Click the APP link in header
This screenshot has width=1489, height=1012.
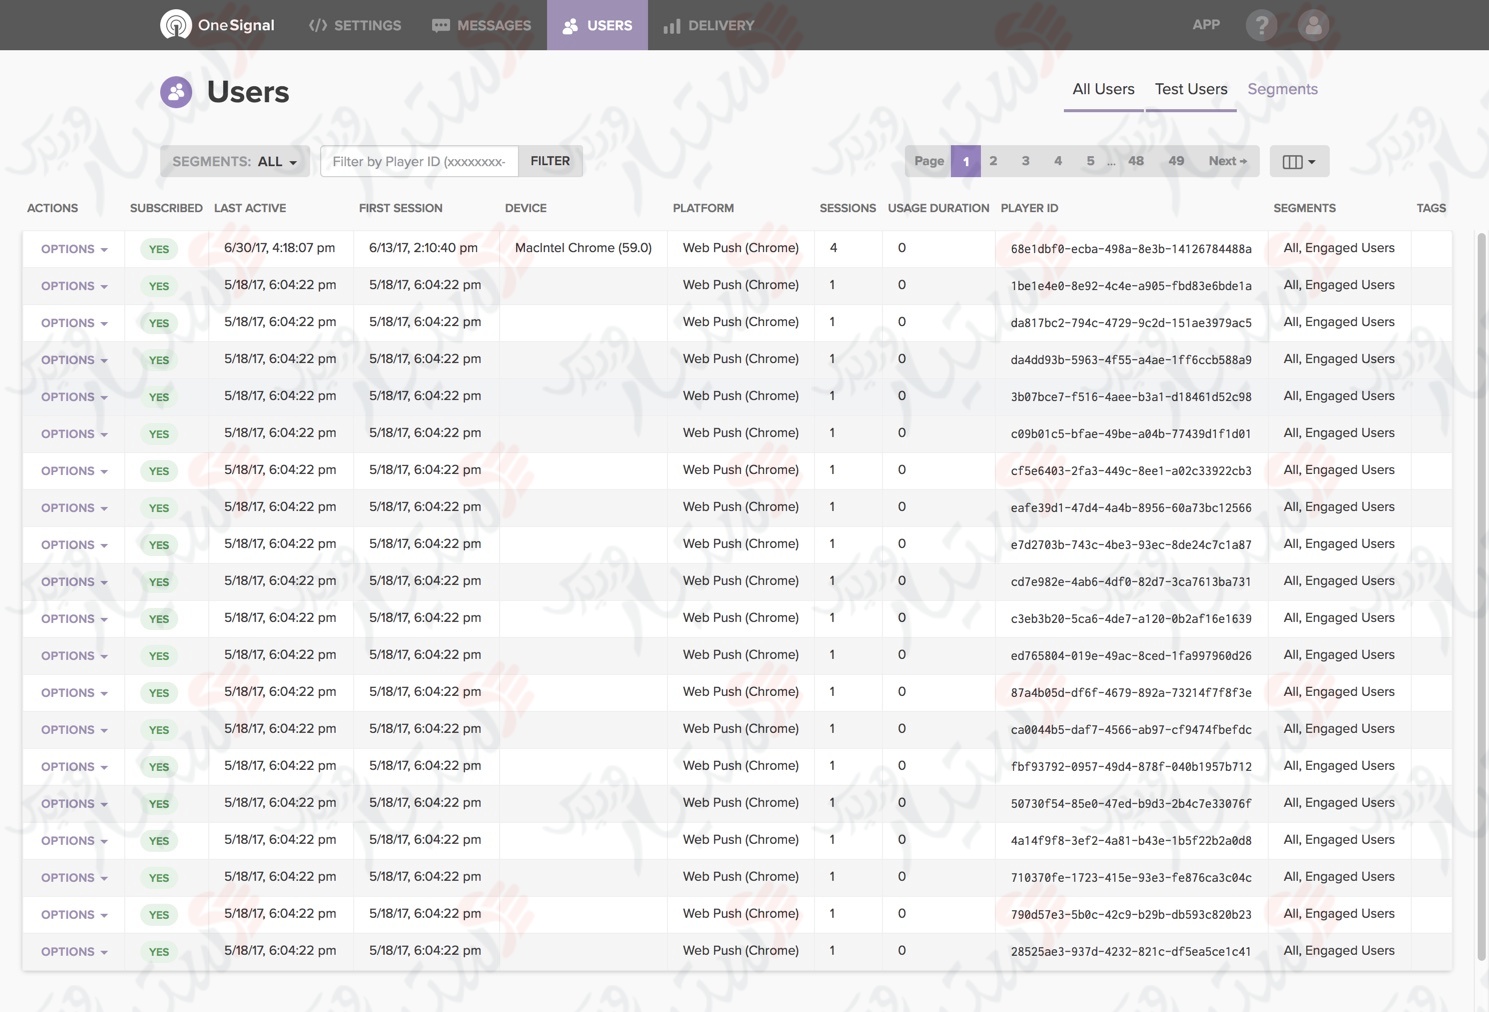[x=1206, y=25]
